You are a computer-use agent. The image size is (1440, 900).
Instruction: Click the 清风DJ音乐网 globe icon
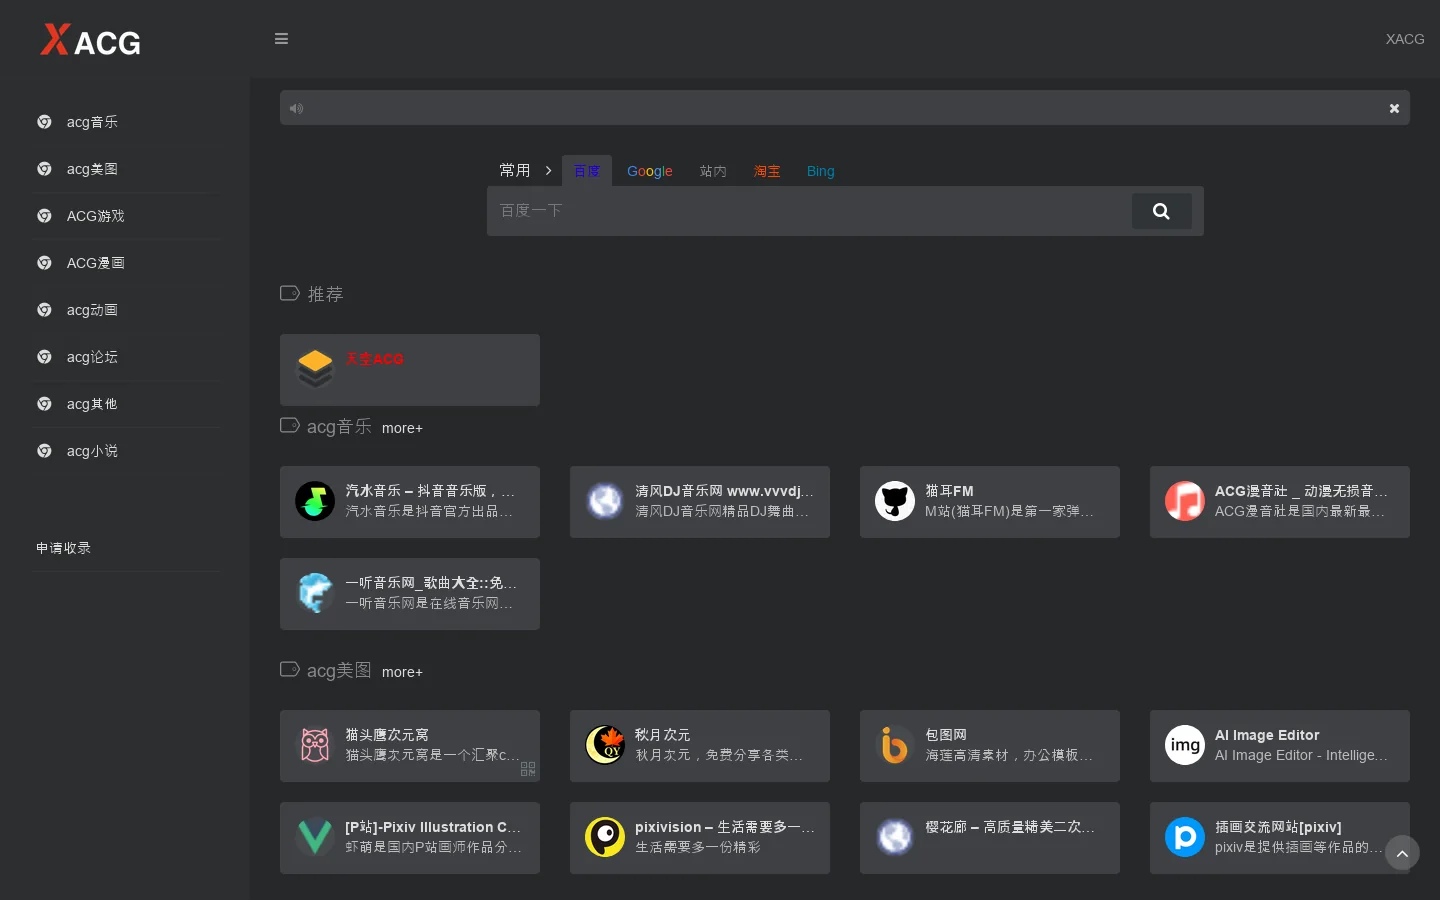(605, 501)
